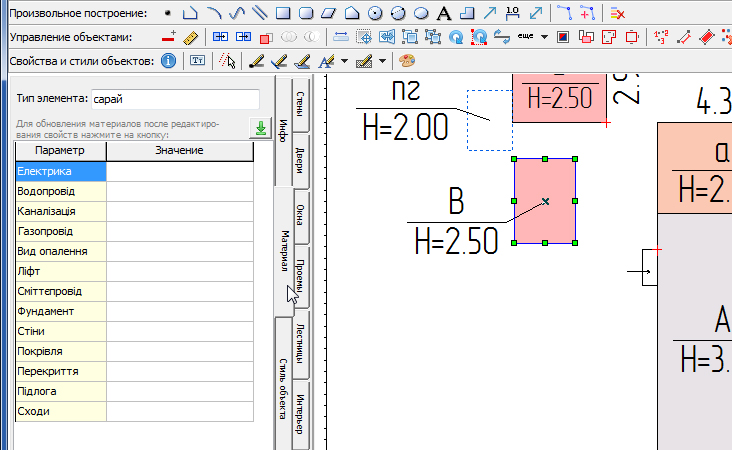This screenshot has width=732, height=450.
Task: Open the hatch fill style dropdown arrow
Action: click(x=382, y=61)
